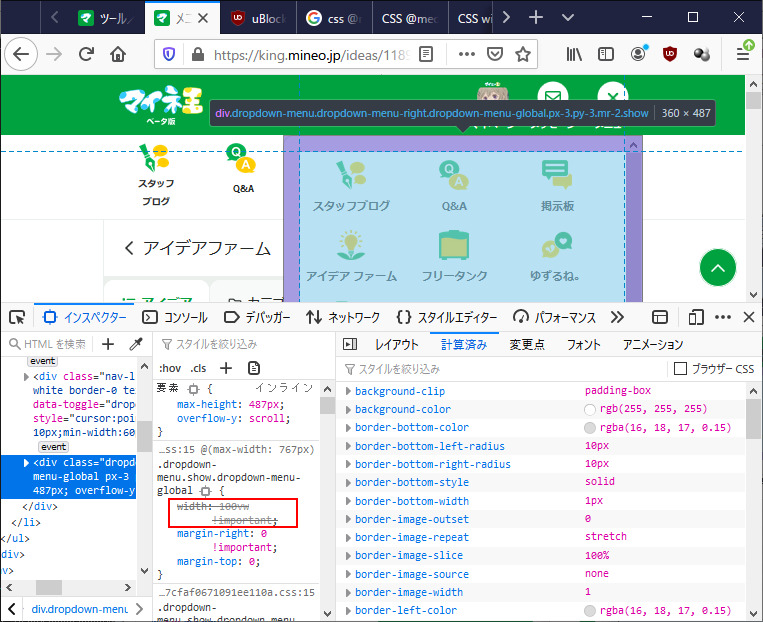The height and width of the screenshot is (622, 763).
Task: Toggle responsive design mode icon
Action: (x=696, y=317)
